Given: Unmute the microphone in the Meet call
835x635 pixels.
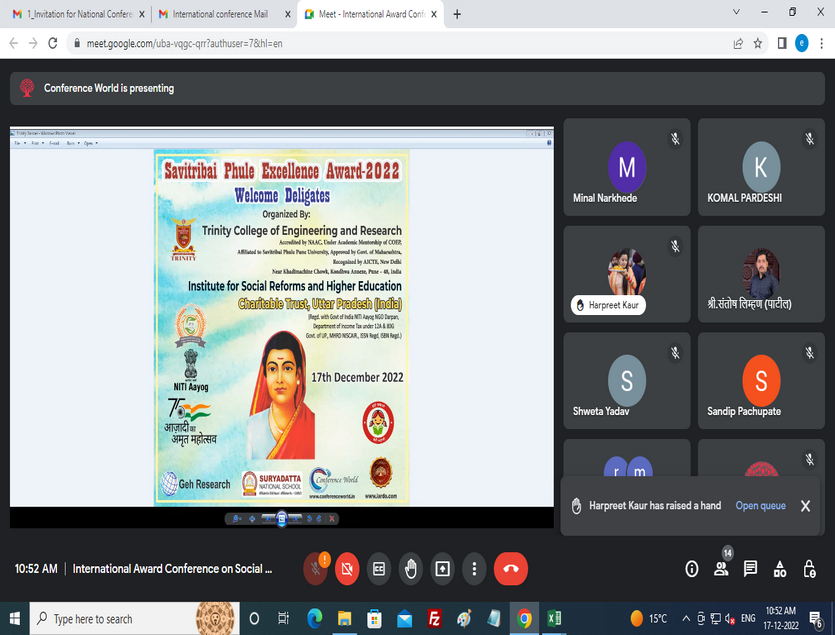Looking at the screenshot, I should (315, 569).
